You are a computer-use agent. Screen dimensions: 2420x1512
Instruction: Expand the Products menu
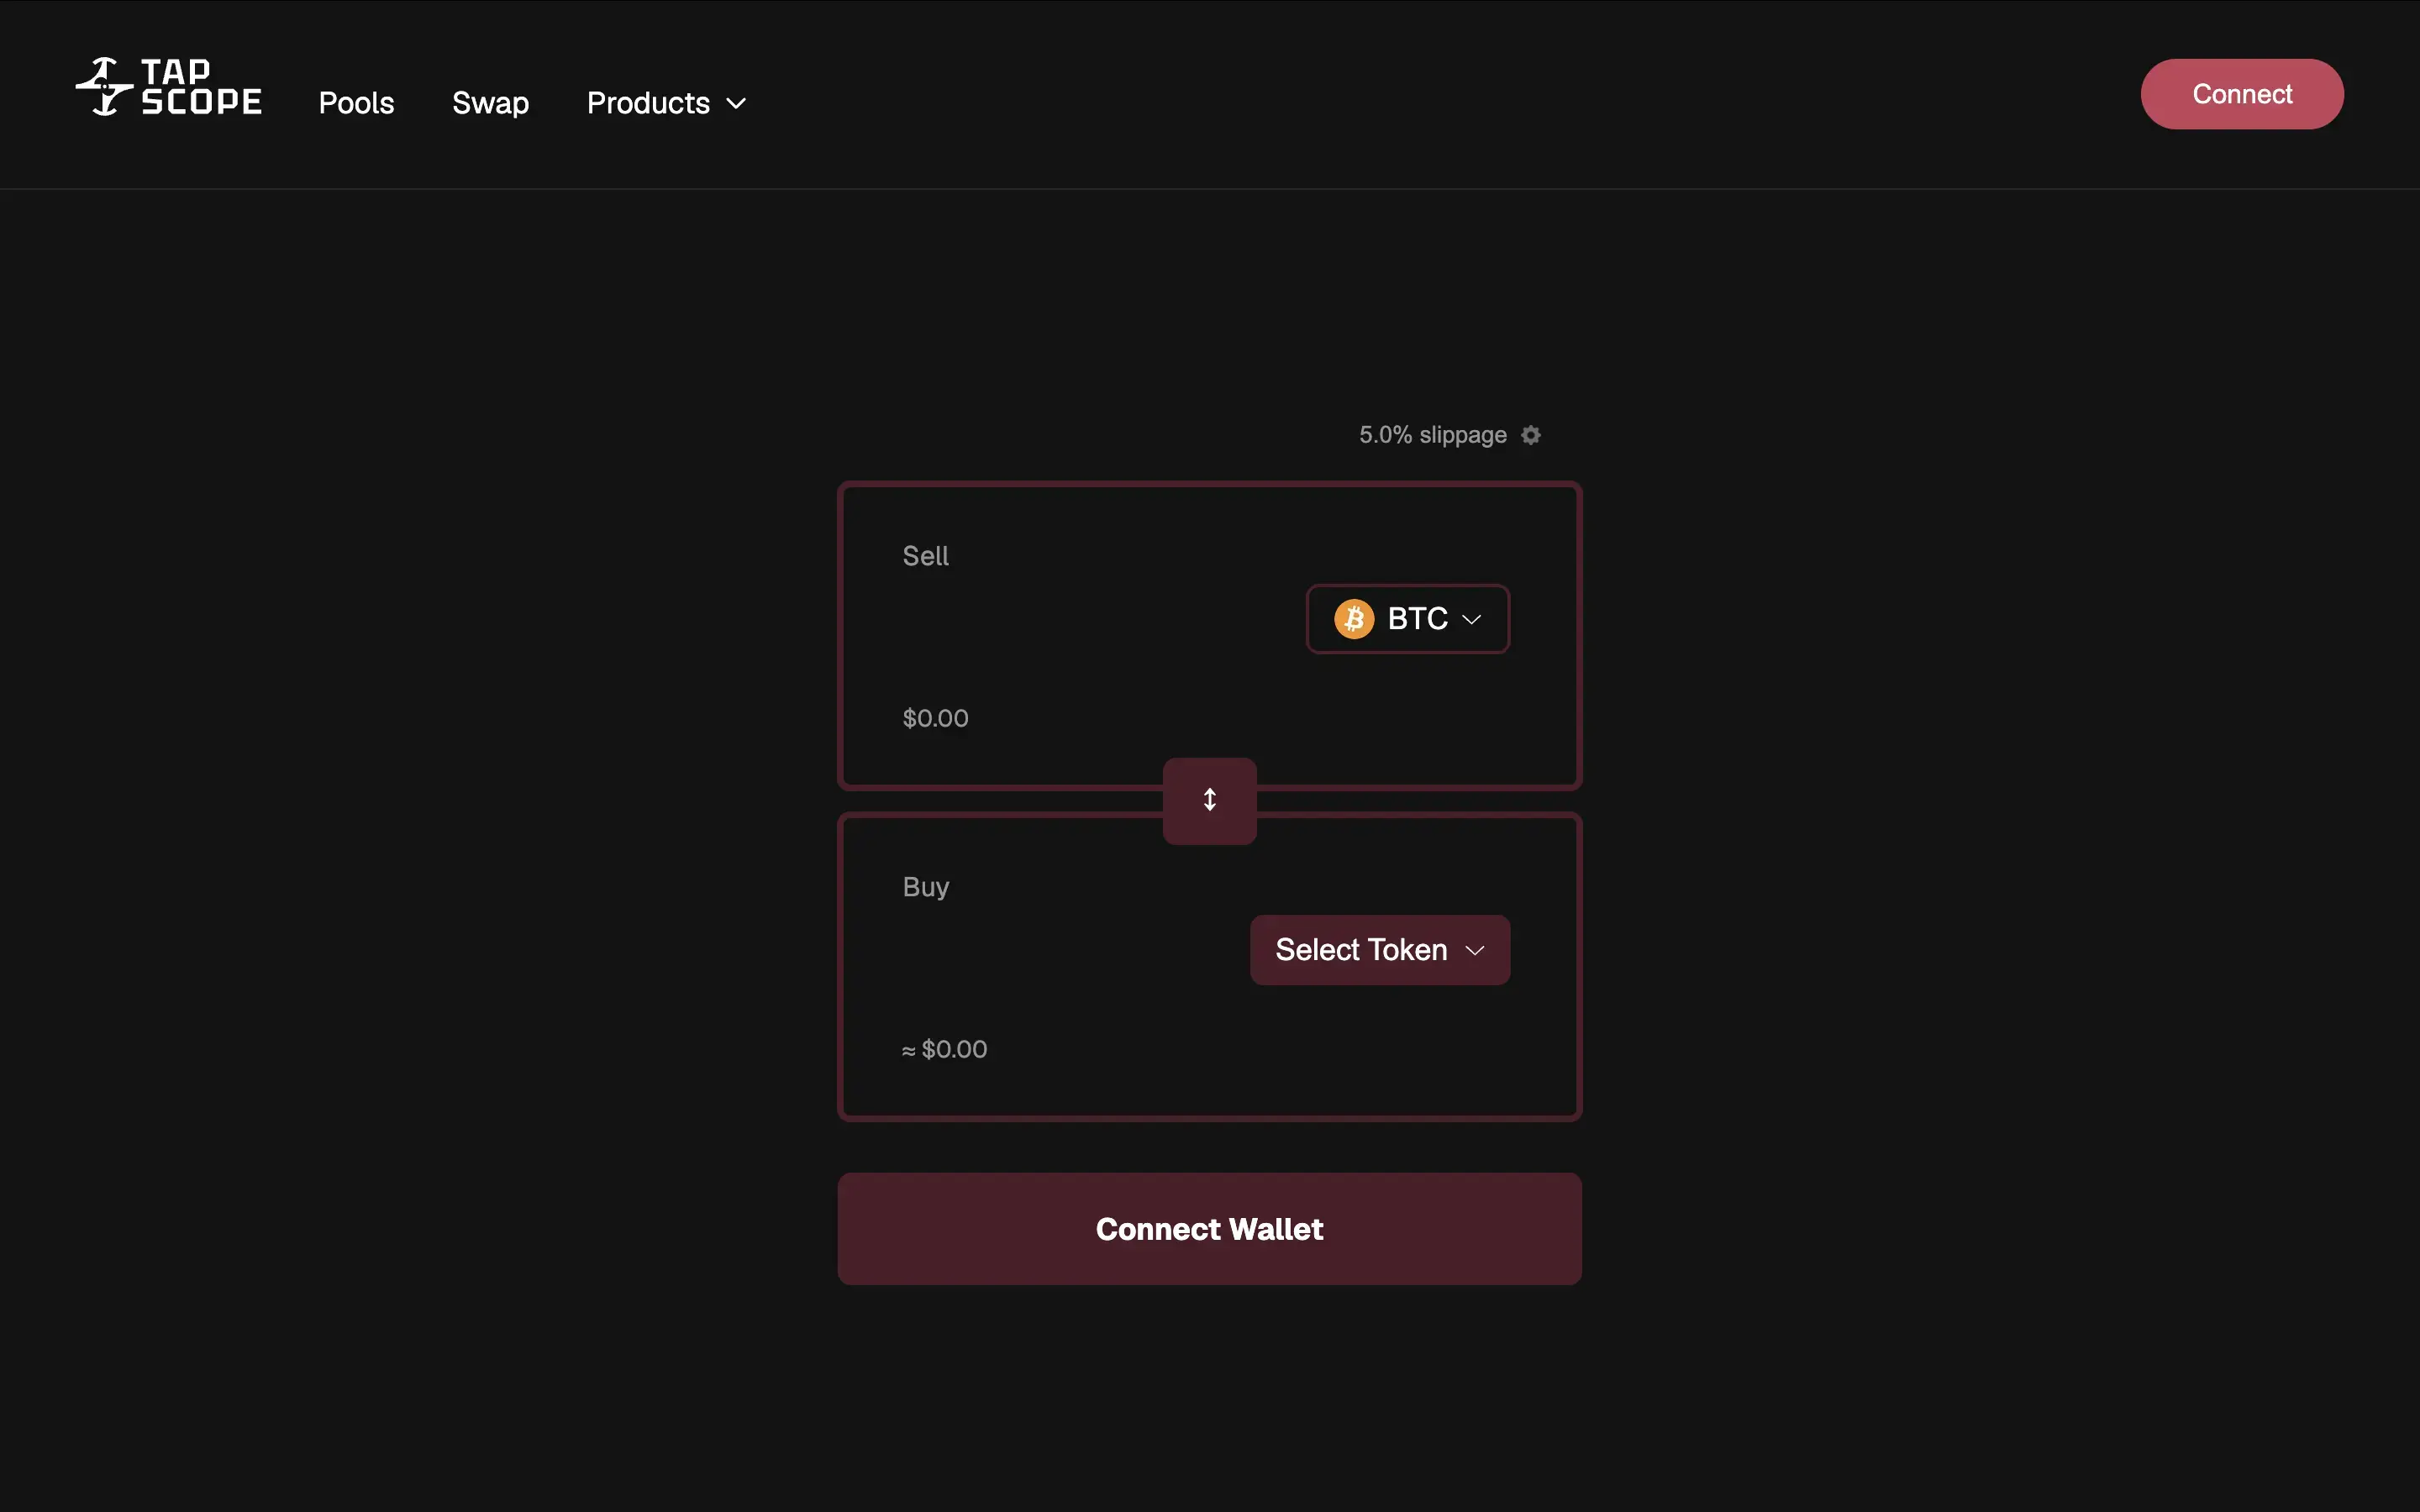click(x=666, y=103)
